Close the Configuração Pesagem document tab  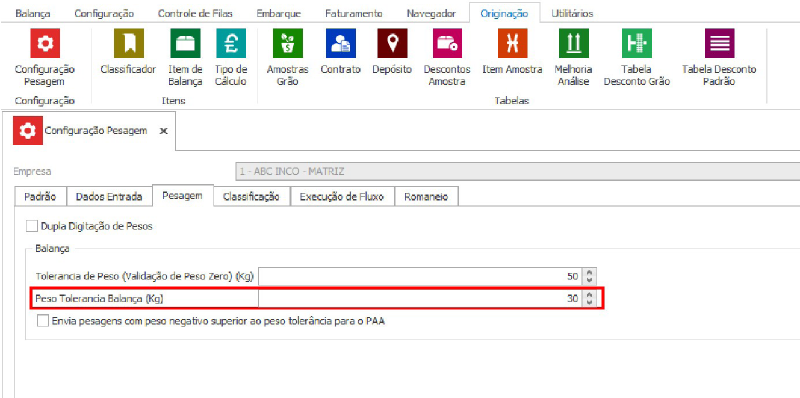(163, 131)
